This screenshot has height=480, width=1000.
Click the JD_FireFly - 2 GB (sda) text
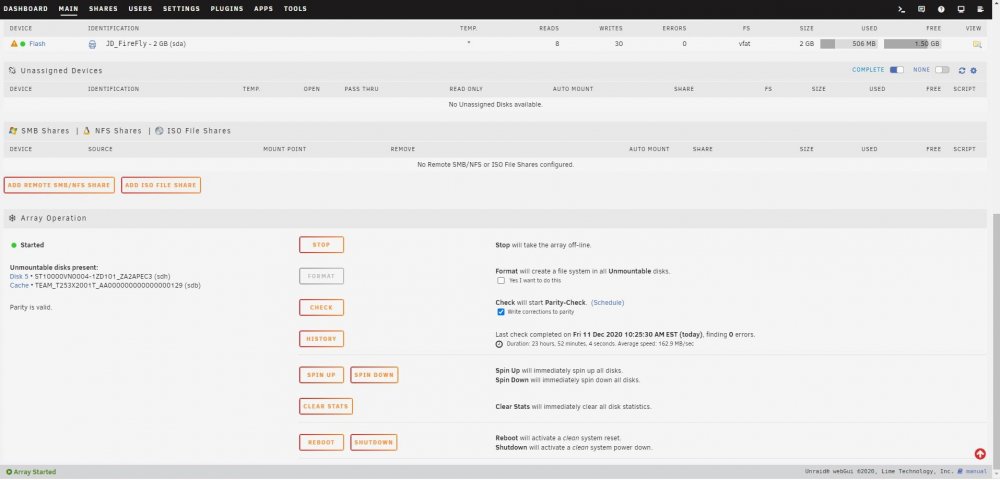(146, 44)
